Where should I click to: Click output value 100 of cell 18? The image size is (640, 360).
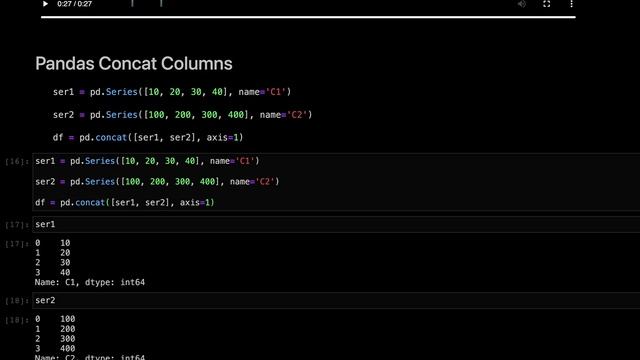[68, 319]
